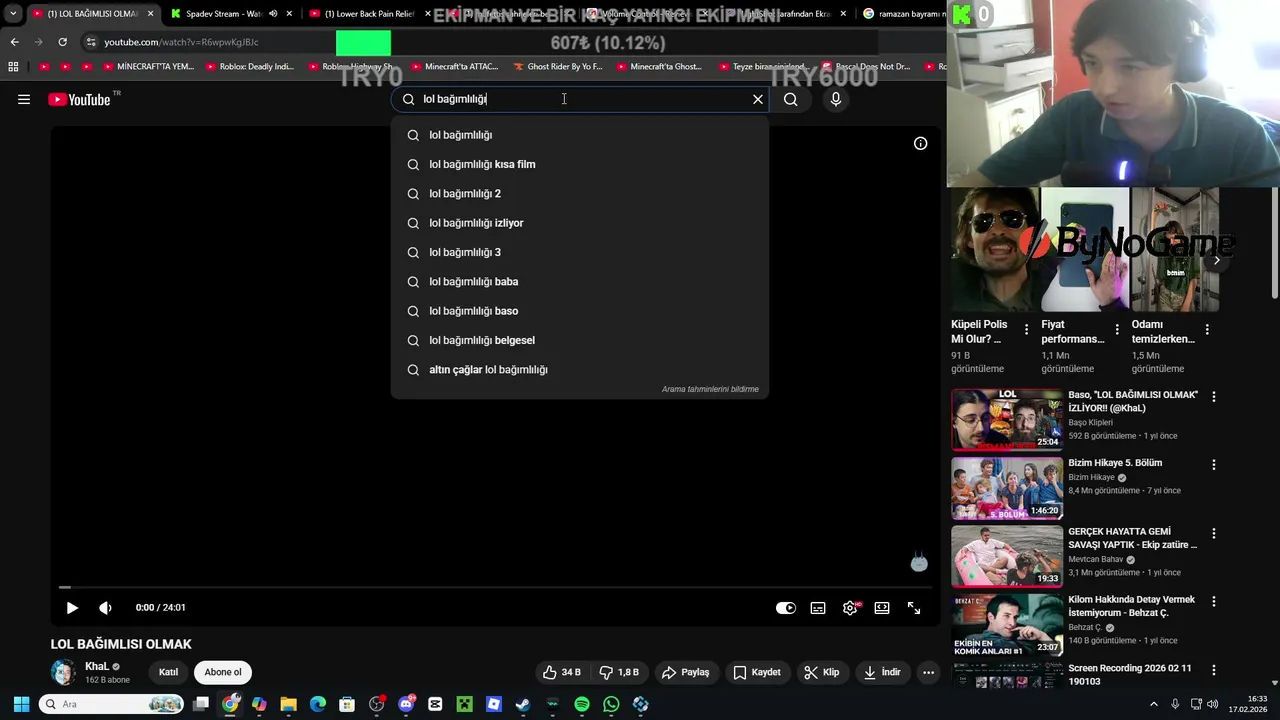Open Steam from the taskbar
Screen dimensions: 1280x720
523,704
